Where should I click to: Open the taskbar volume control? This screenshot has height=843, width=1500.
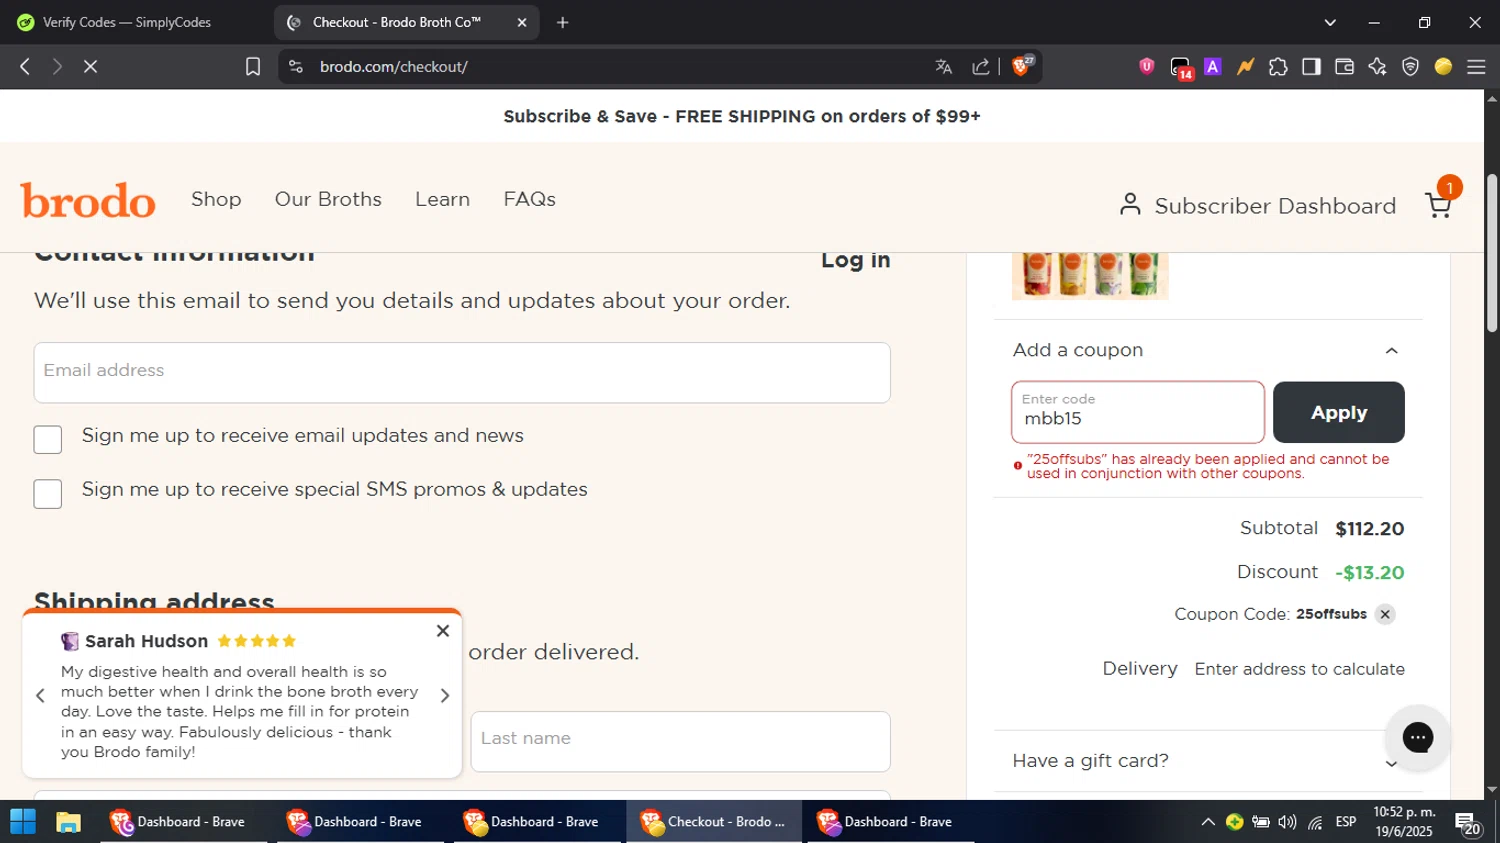[1287, 822]
